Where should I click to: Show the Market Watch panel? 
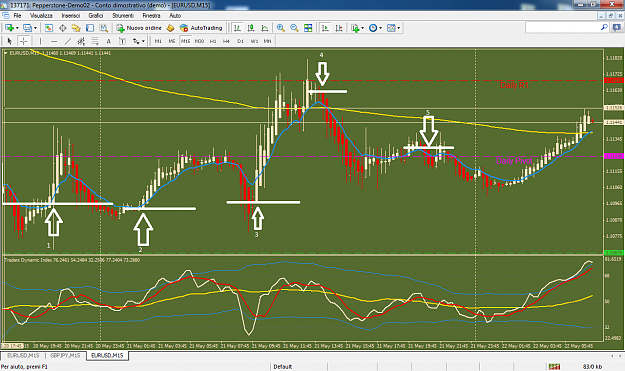click(x=49, y=28)
